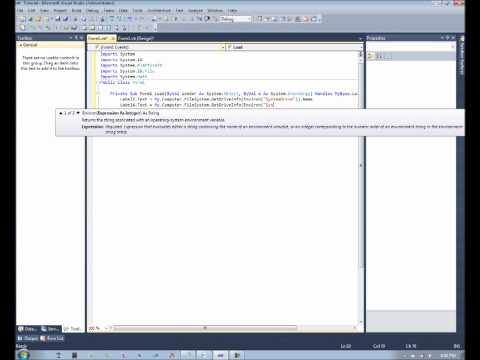The width and height of the screenshot is (480, 360).
Task: Toggle auto-hide pin on Properties panel
Action: pos(448,38)
